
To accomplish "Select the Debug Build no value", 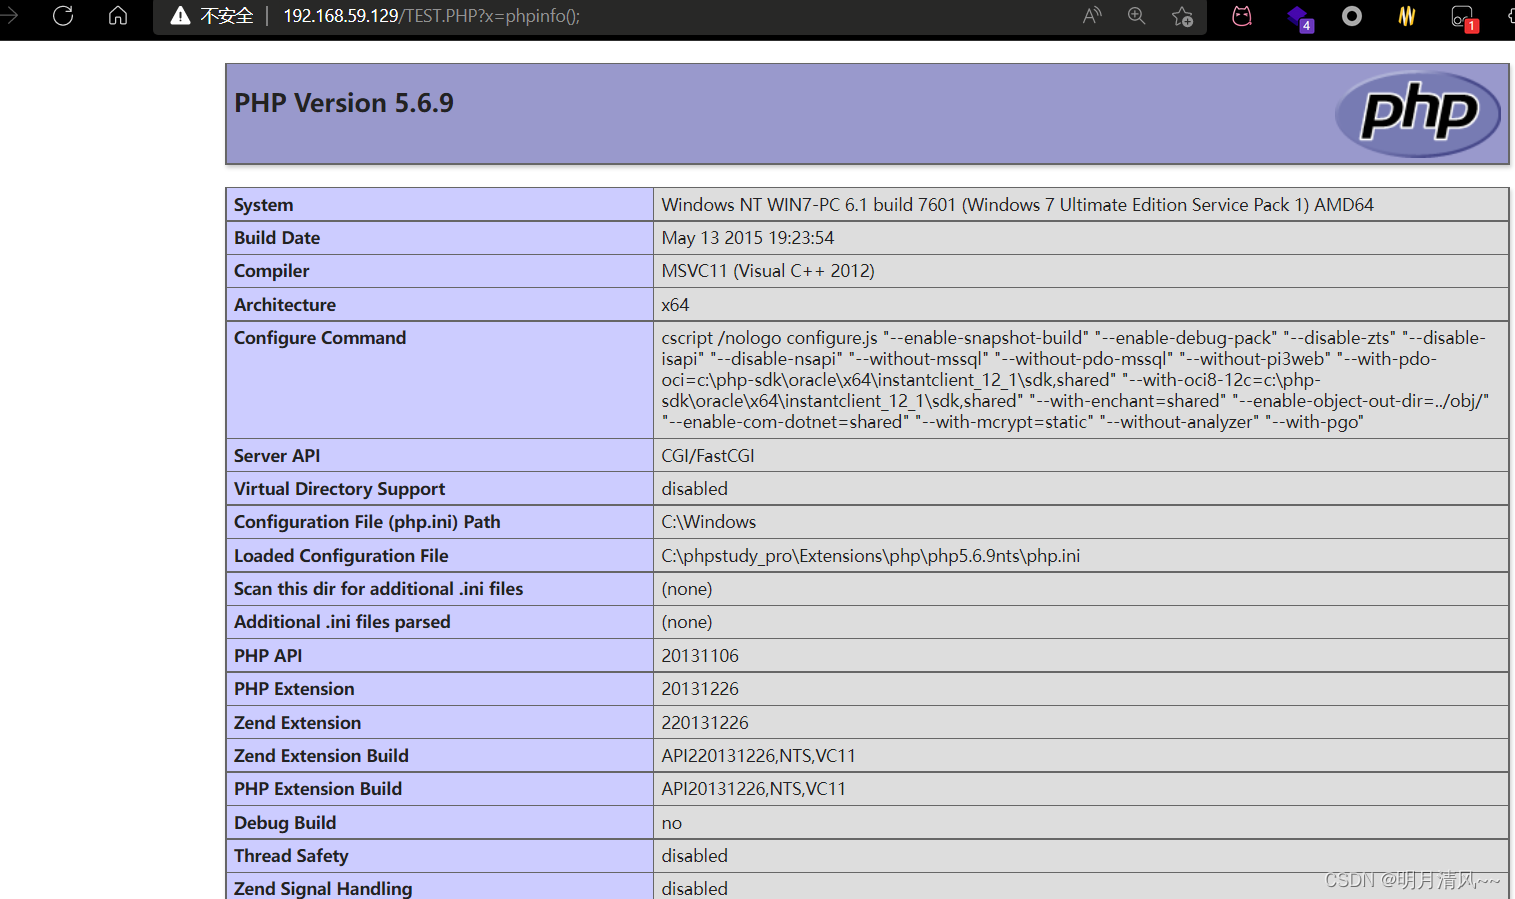I will pos(671,823).
